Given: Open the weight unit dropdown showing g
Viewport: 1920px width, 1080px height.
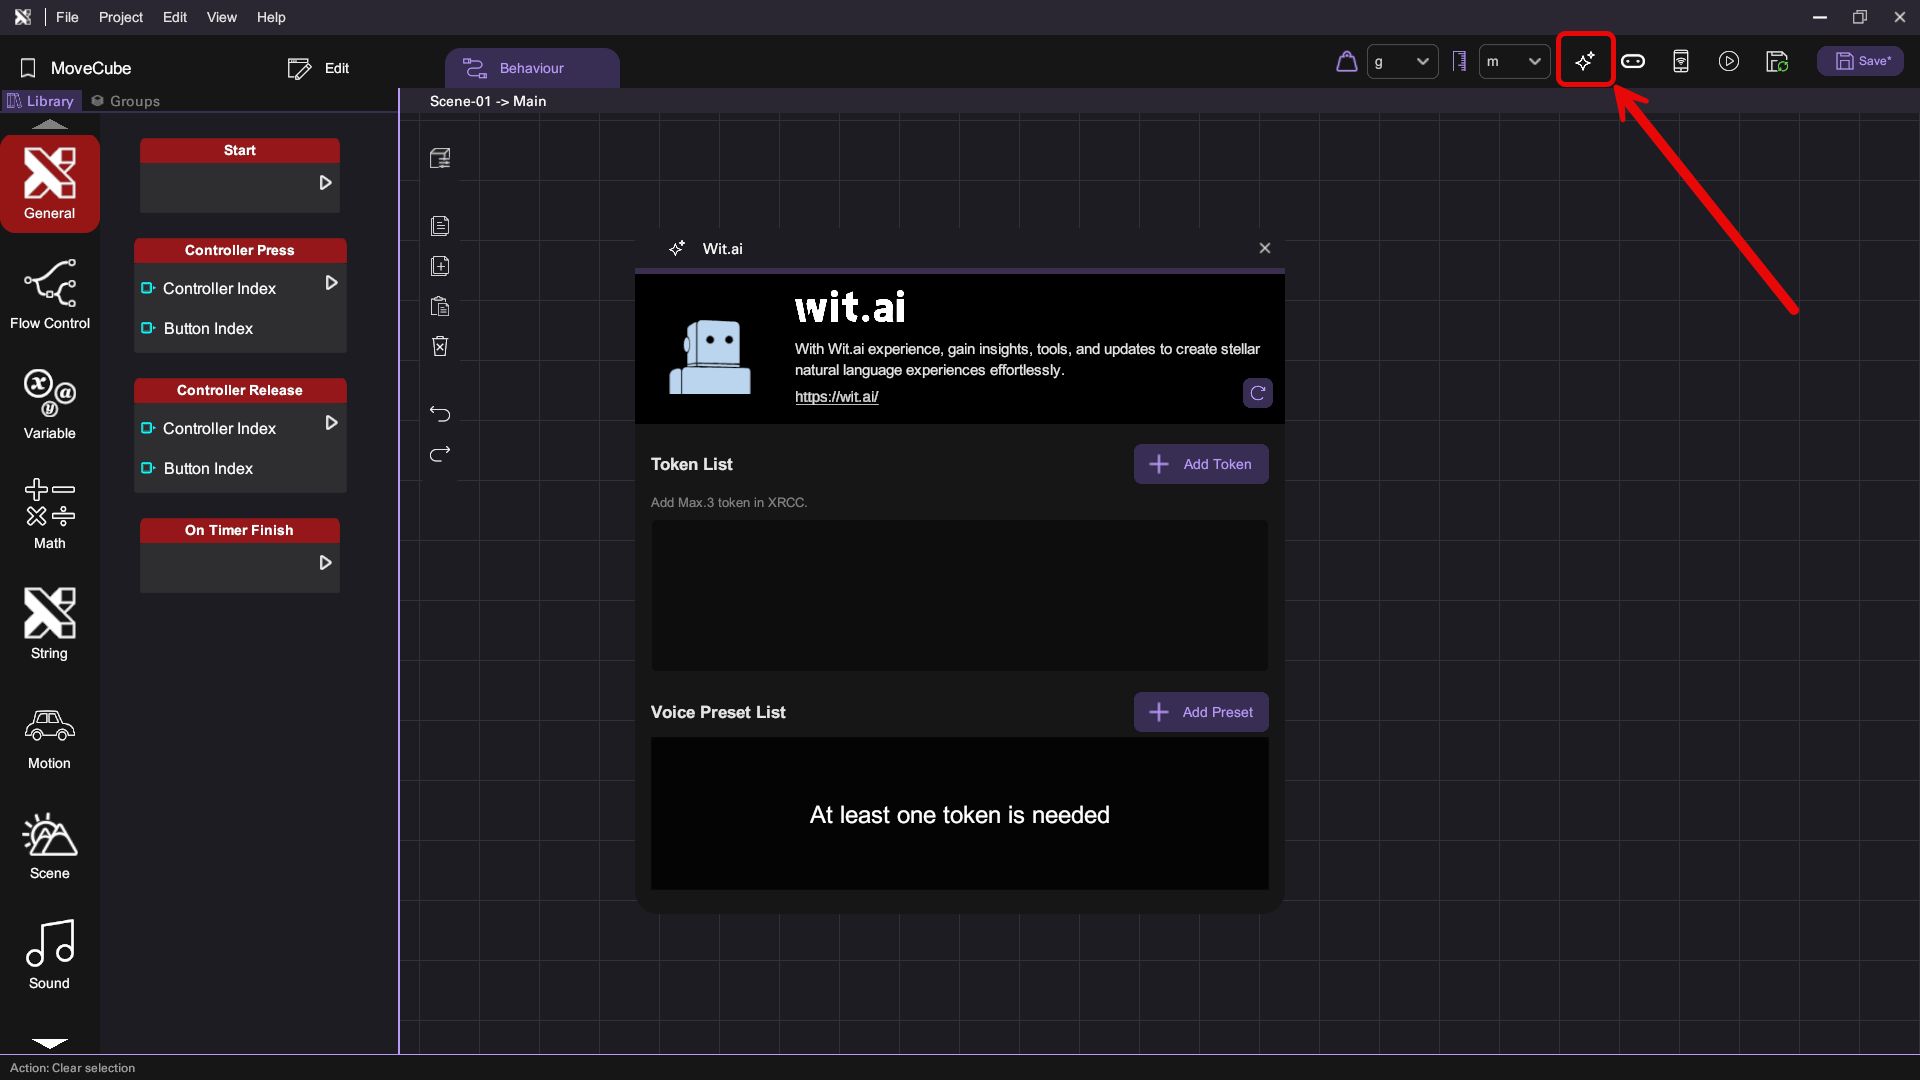Looking at the screenshot, I should pos(1402,61).
